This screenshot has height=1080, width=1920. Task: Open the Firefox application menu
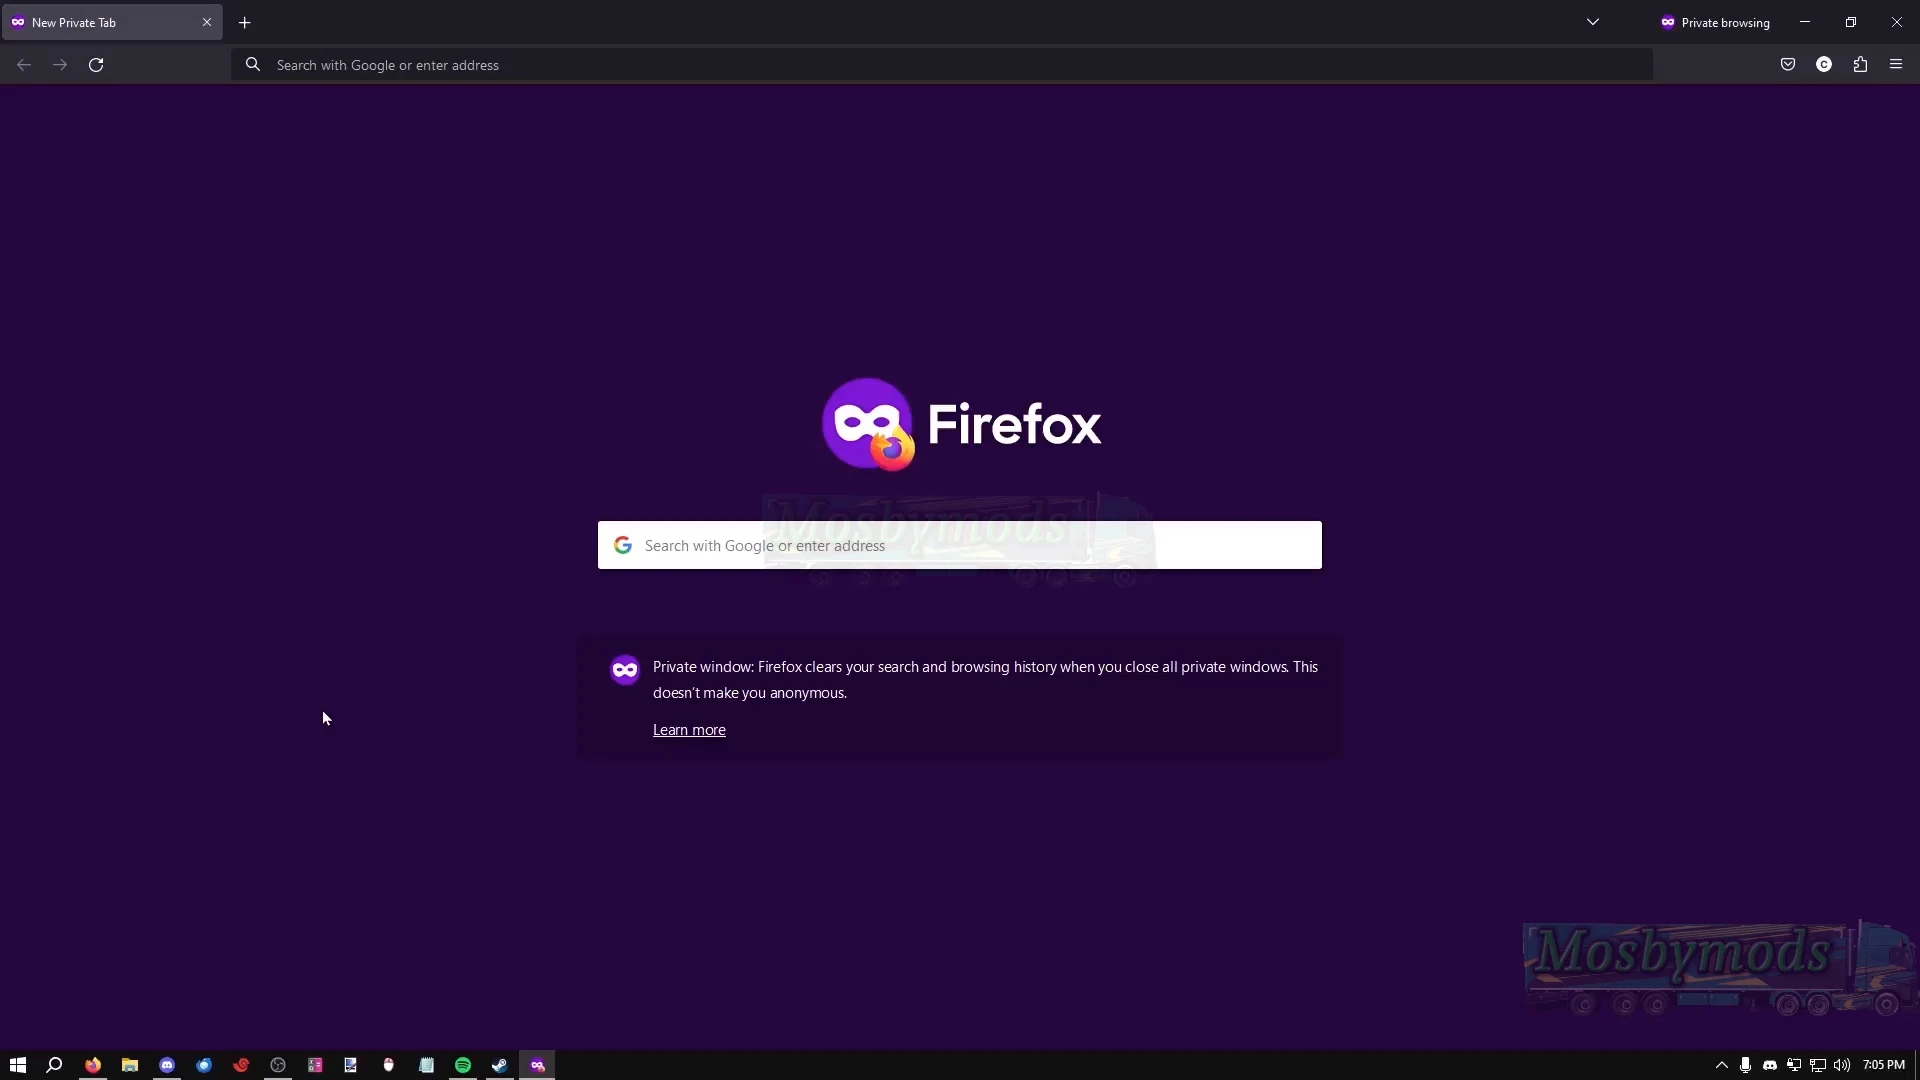tap(1896, 65)
